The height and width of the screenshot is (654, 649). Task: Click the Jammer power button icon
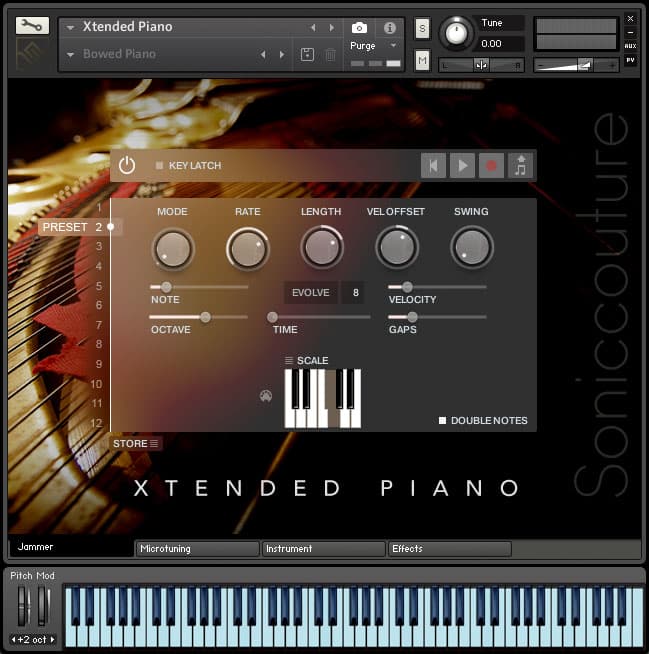click(127, 165)
